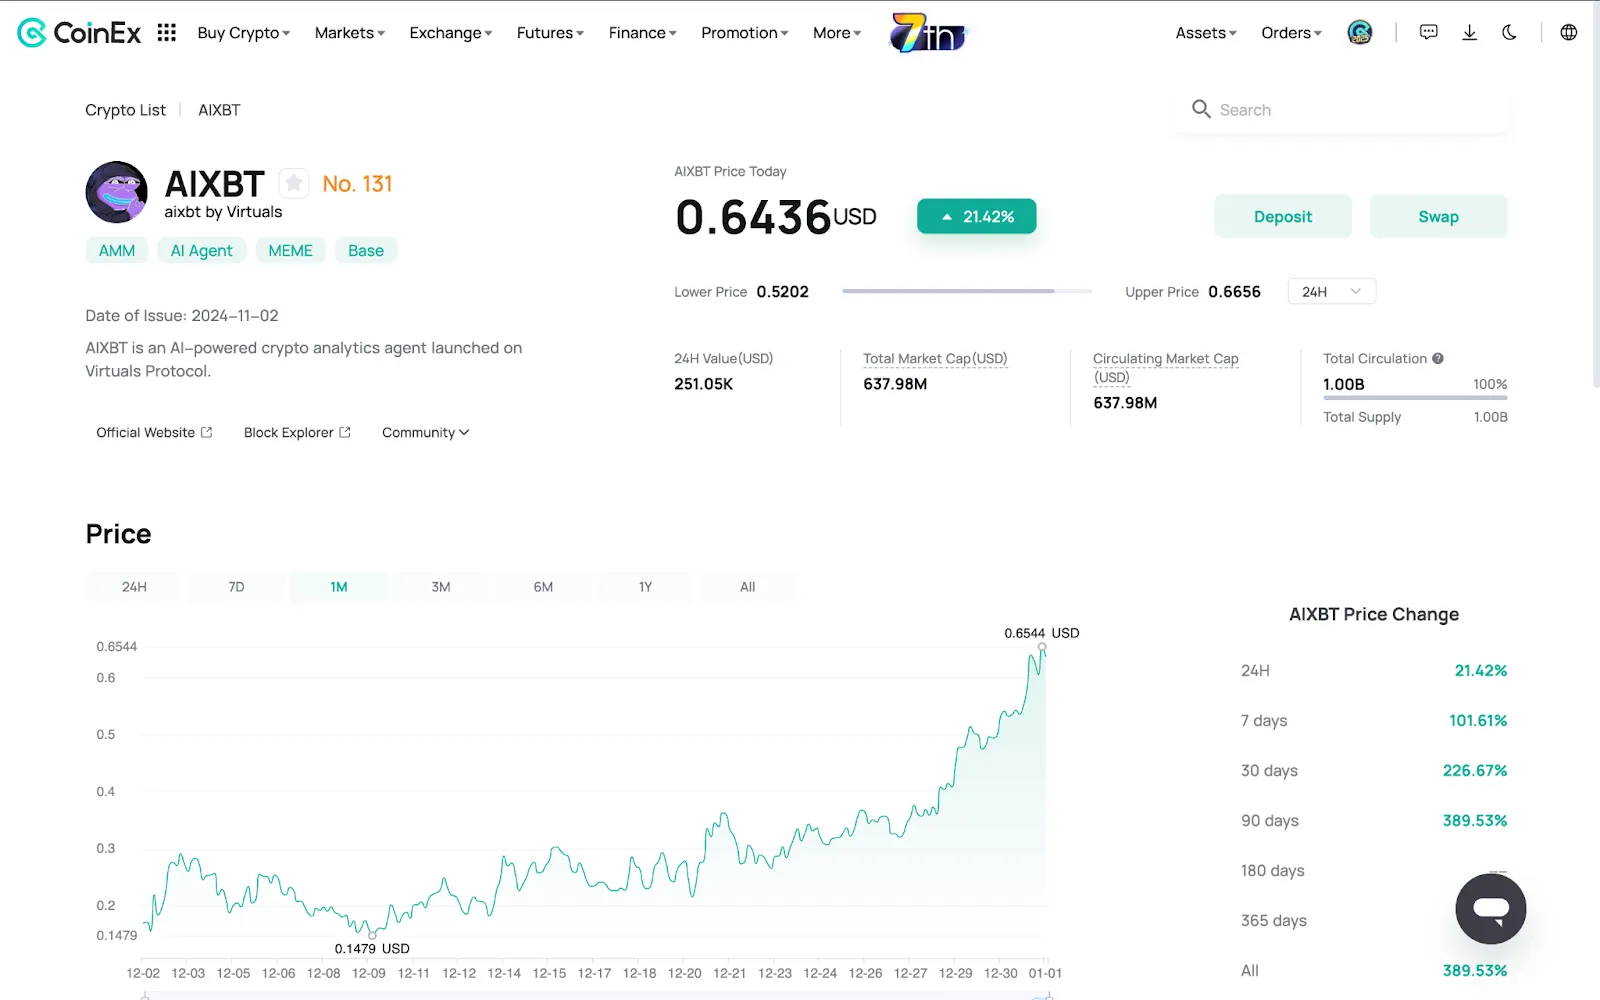
Task: Focus the Search input field
Action: click(x=1342, y=110)
